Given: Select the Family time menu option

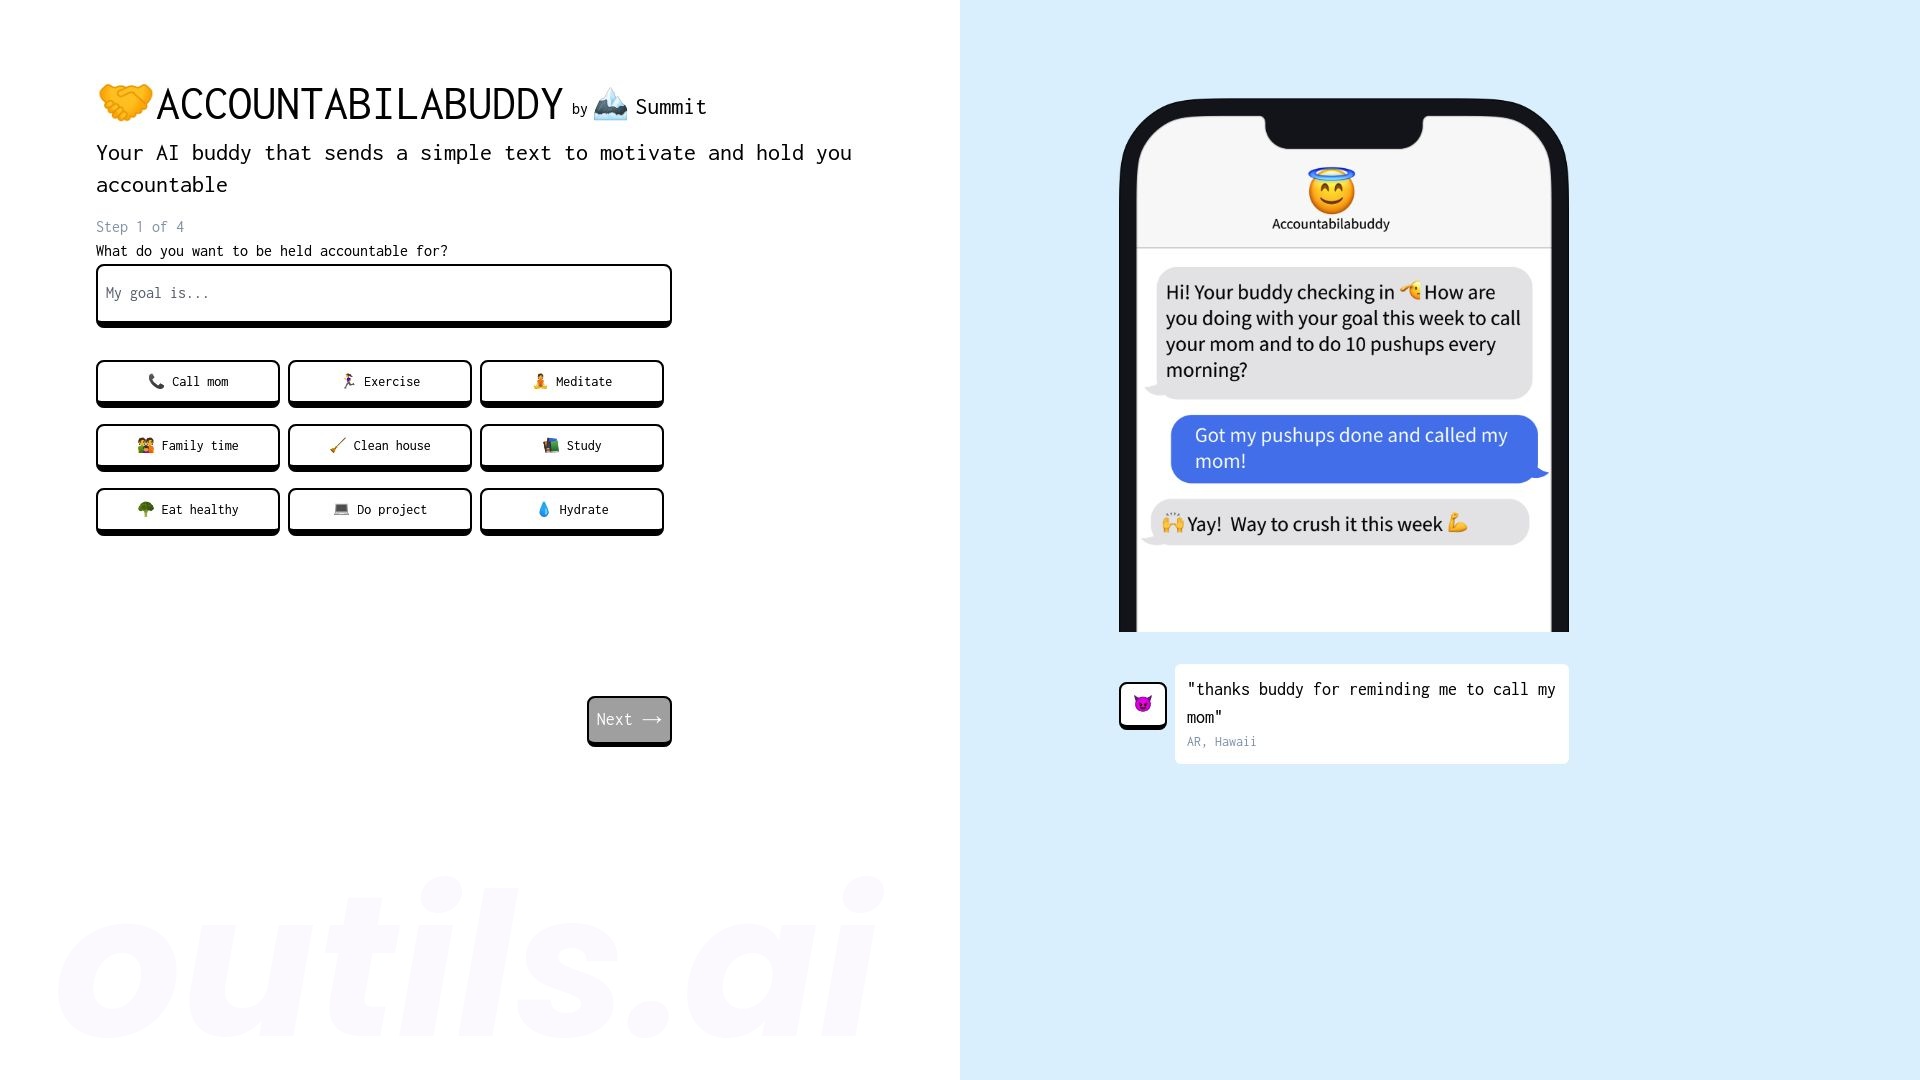Looking at the screenshot, I should [x=187, y=444].
